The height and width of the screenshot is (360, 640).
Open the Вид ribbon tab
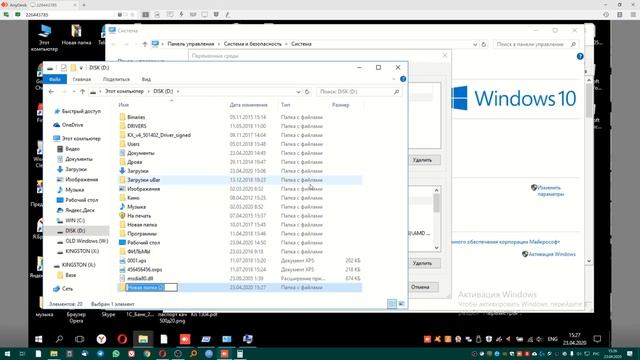[x=146, y=79]
